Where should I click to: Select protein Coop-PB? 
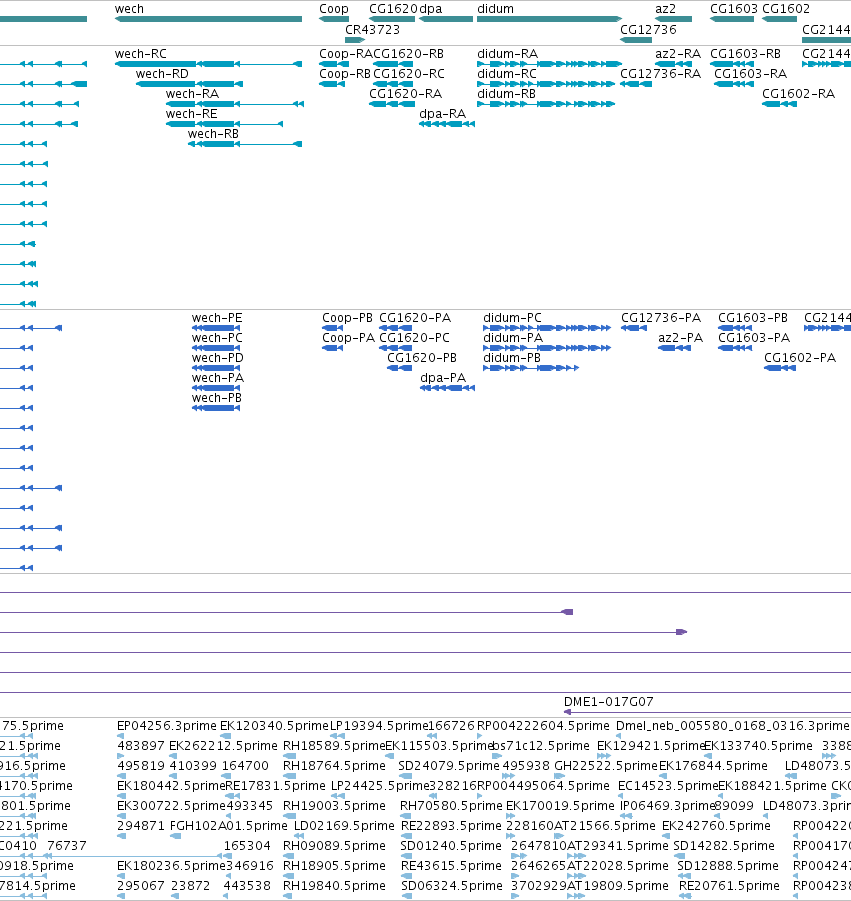pos(347,318)
